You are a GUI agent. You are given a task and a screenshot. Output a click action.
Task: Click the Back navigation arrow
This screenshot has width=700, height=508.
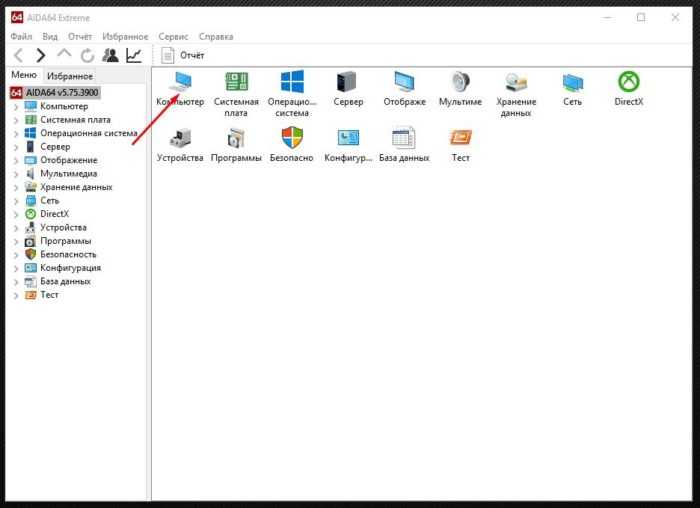coord(19,55)
